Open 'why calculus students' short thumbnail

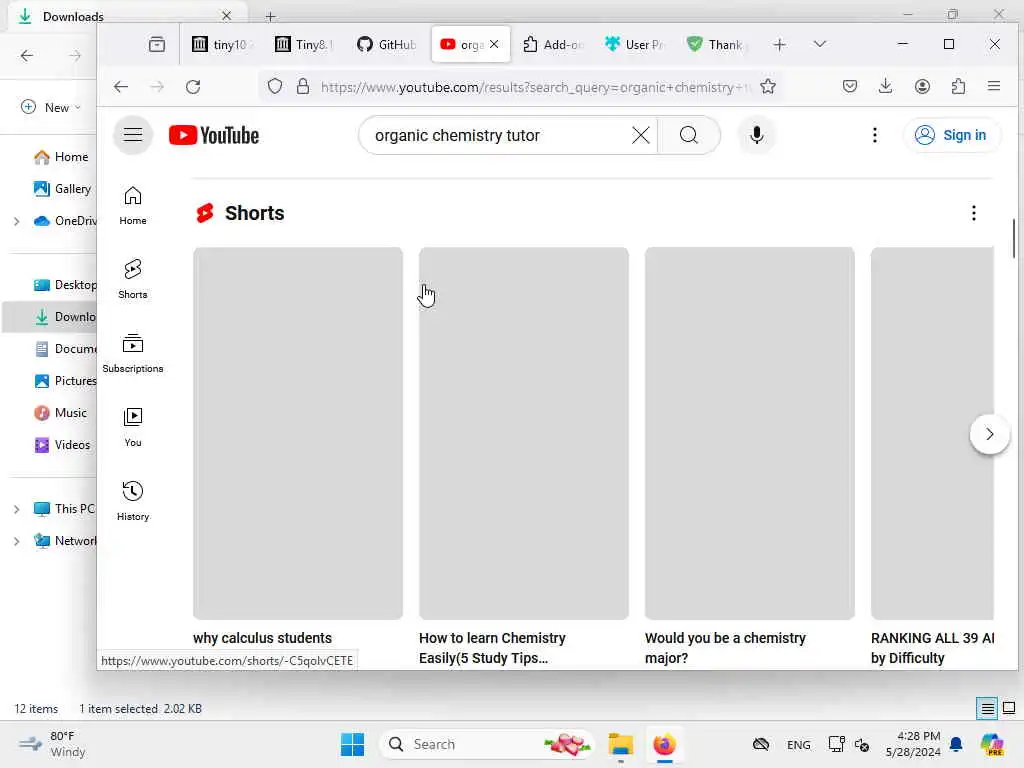298,433
